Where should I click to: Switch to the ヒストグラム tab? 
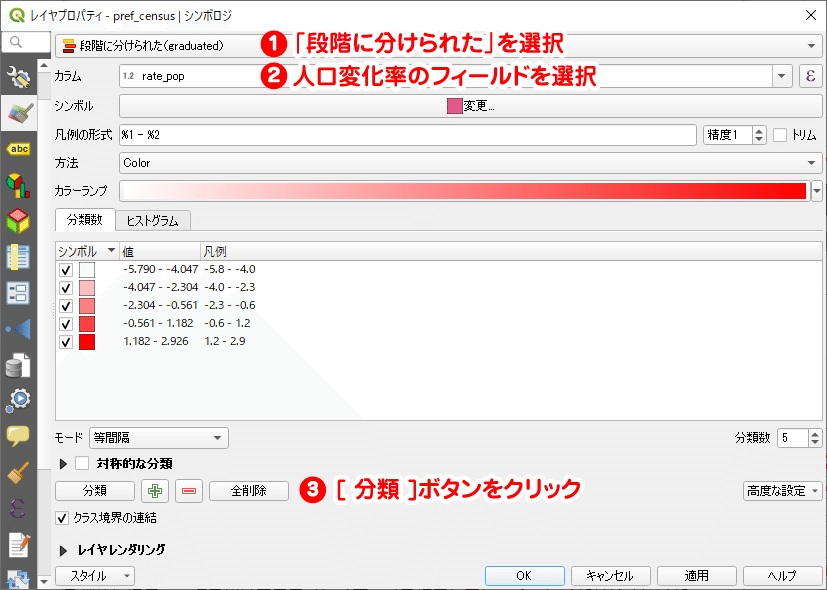152,220
